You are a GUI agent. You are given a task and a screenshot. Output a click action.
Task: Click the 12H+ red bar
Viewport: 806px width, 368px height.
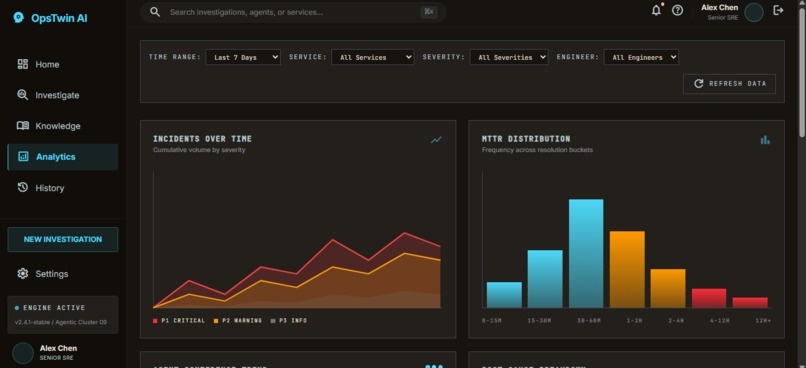[750, 303]
